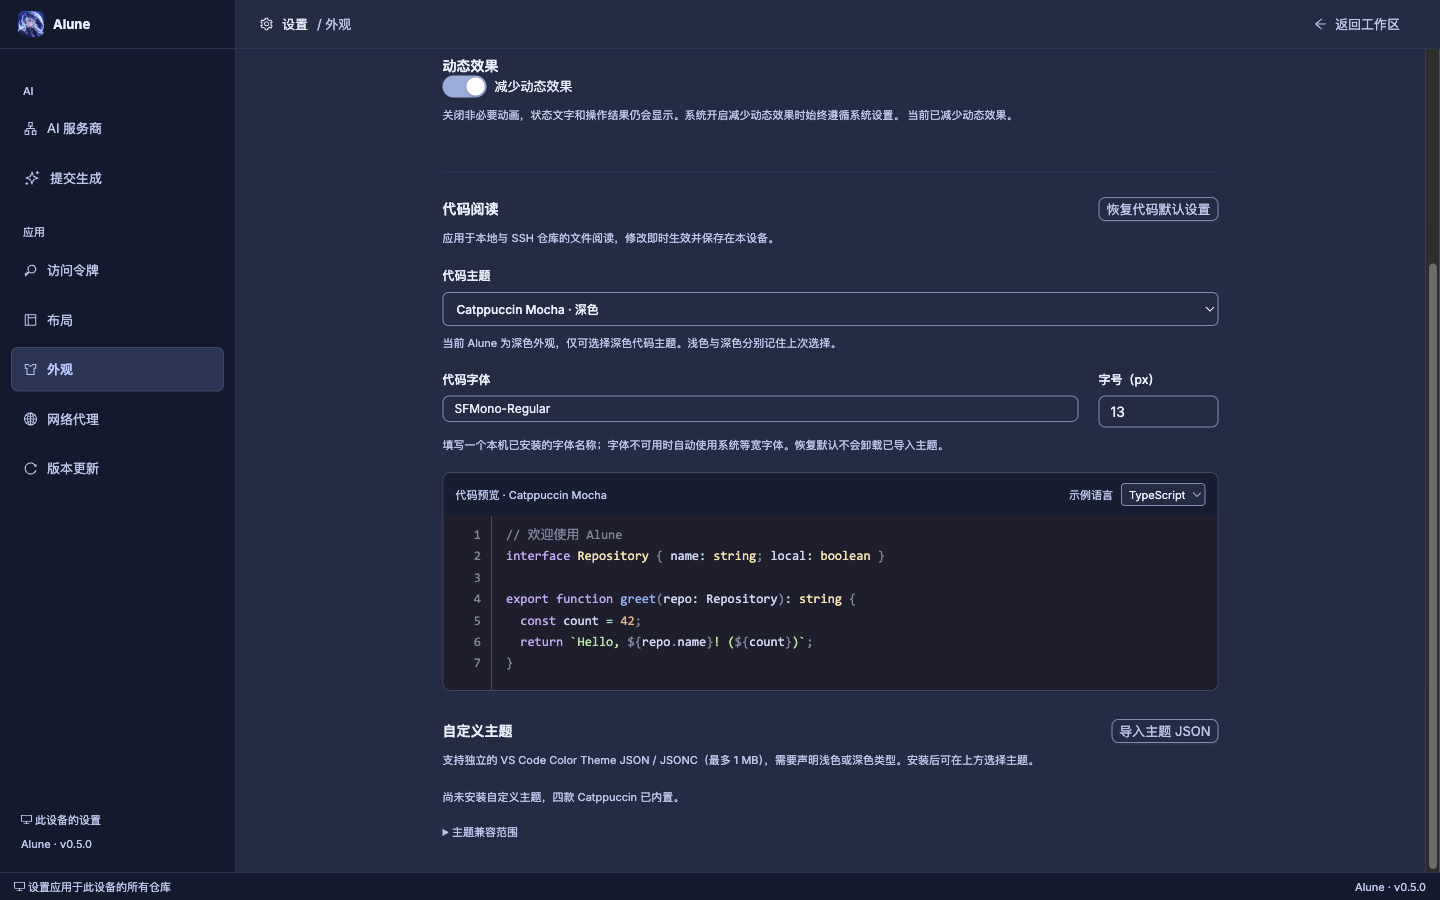
Task: Open the 代码主题 dropdown
Action: click(x=830, y=309)
